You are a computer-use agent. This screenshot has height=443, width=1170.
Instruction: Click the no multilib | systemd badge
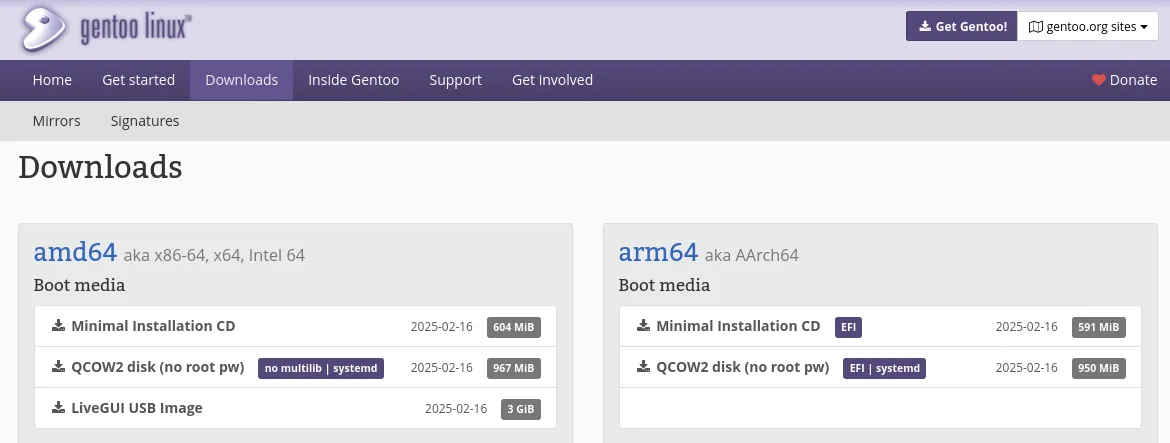pos(320,368)
